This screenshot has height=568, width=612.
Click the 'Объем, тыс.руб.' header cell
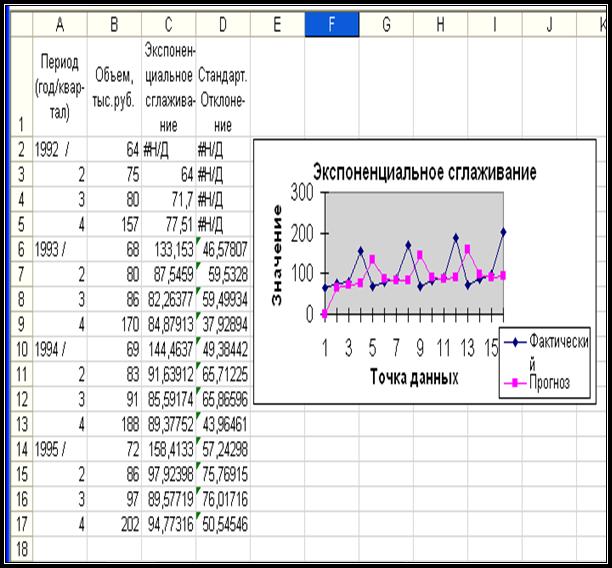point(114,87)
